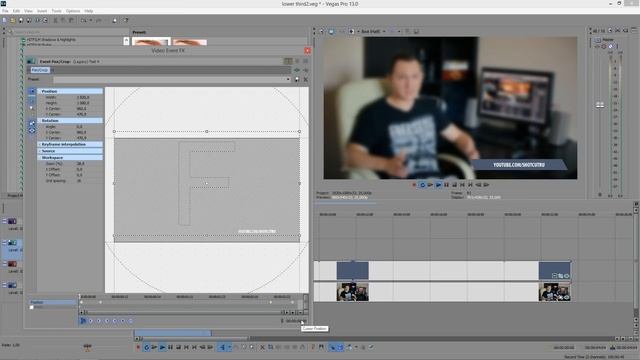Open the View menu
Viewport: 640px width, 360px height.
pyautogui.click(x=28, y=11)
